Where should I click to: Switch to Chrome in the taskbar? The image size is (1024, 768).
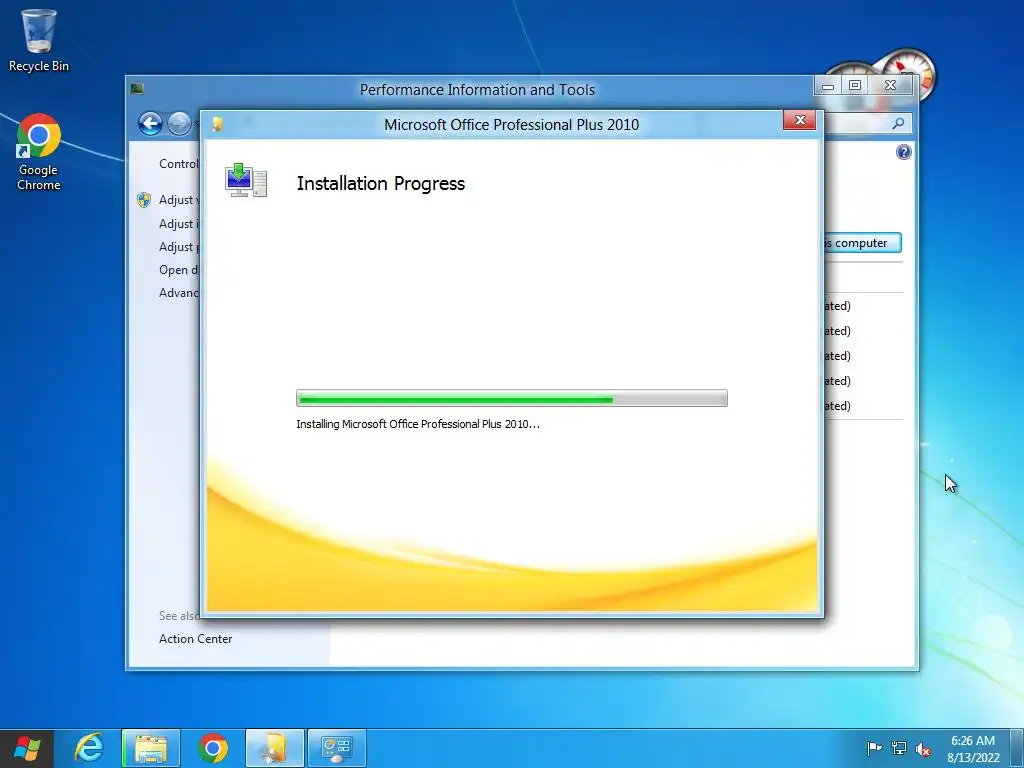point(213,748)
